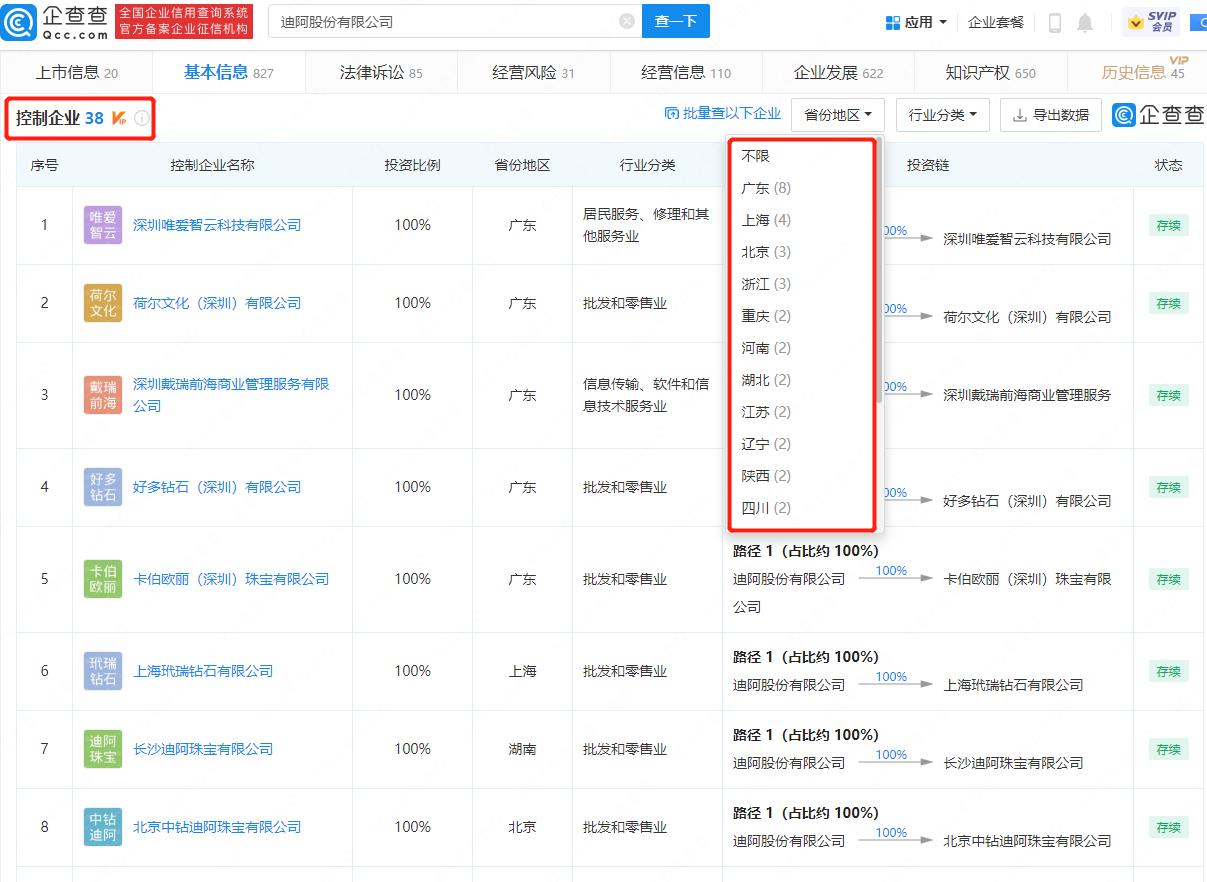Switch to the 法律诉讼 tab

[381, 72]
